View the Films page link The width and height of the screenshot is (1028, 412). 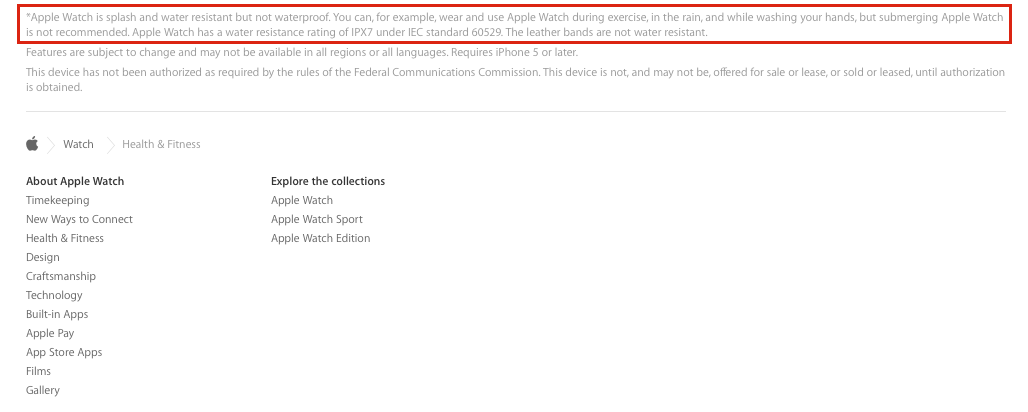pos(39,371)
